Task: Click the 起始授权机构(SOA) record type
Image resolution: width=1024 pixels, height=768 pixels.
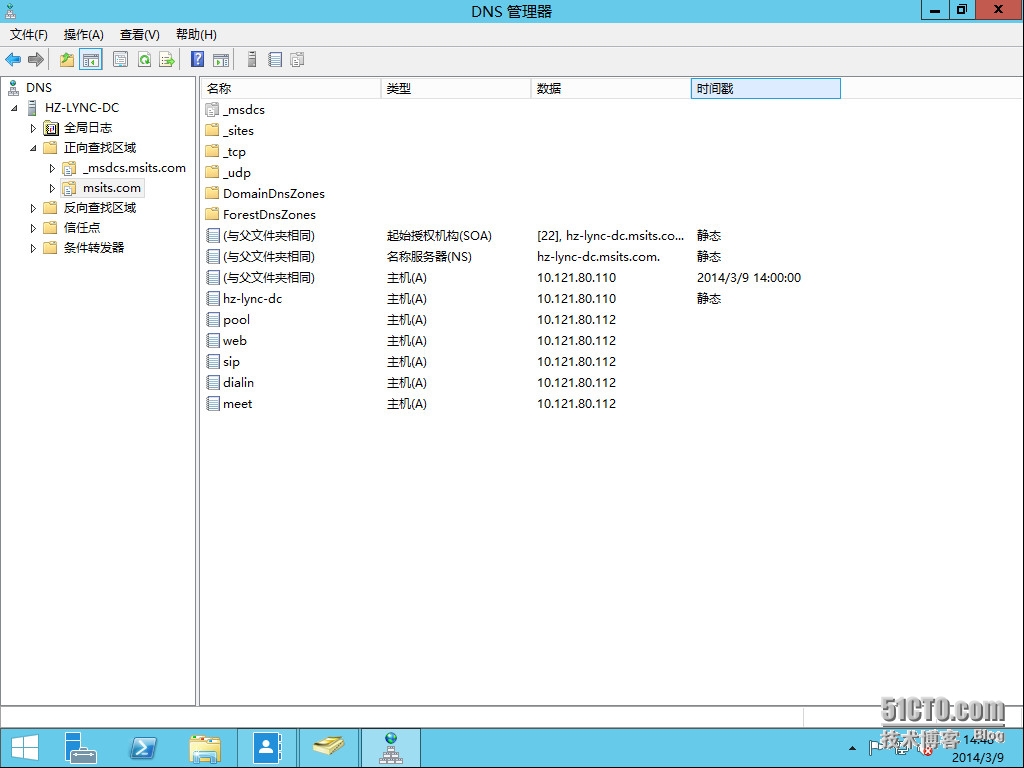Action: pos(440,236)
